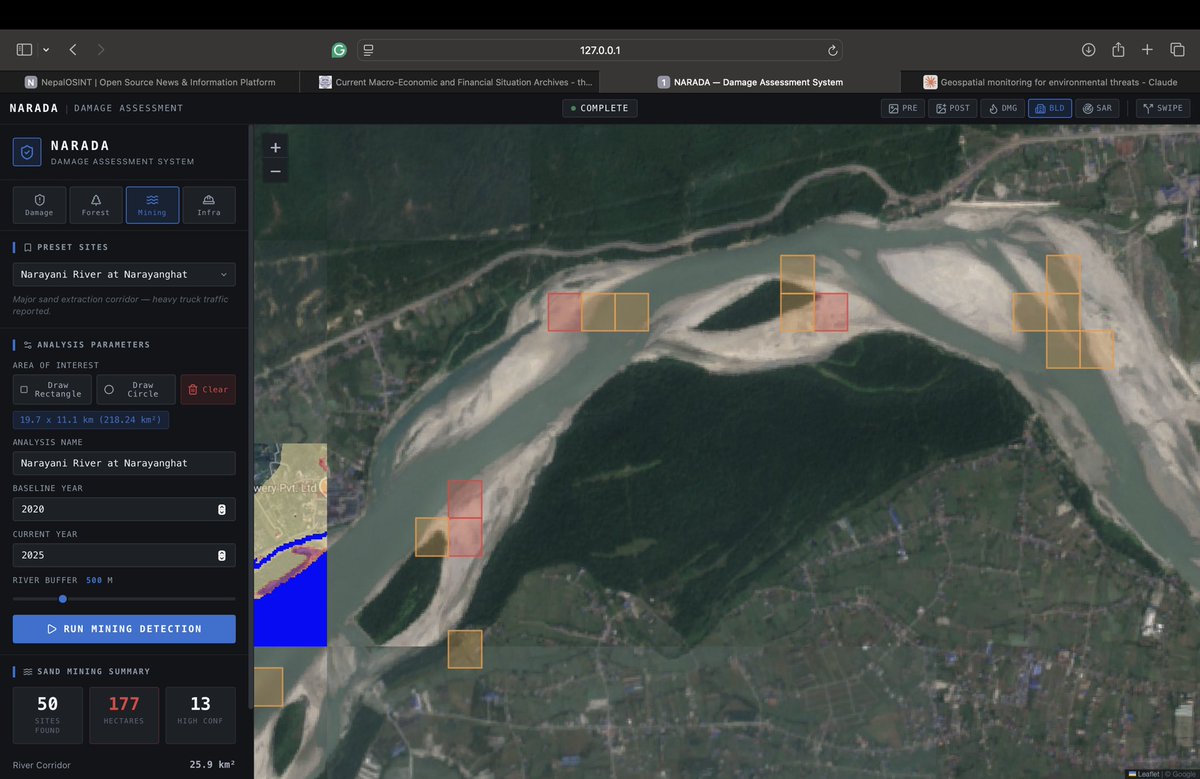Click the 50 Sites Found card

tap(47, 715)
